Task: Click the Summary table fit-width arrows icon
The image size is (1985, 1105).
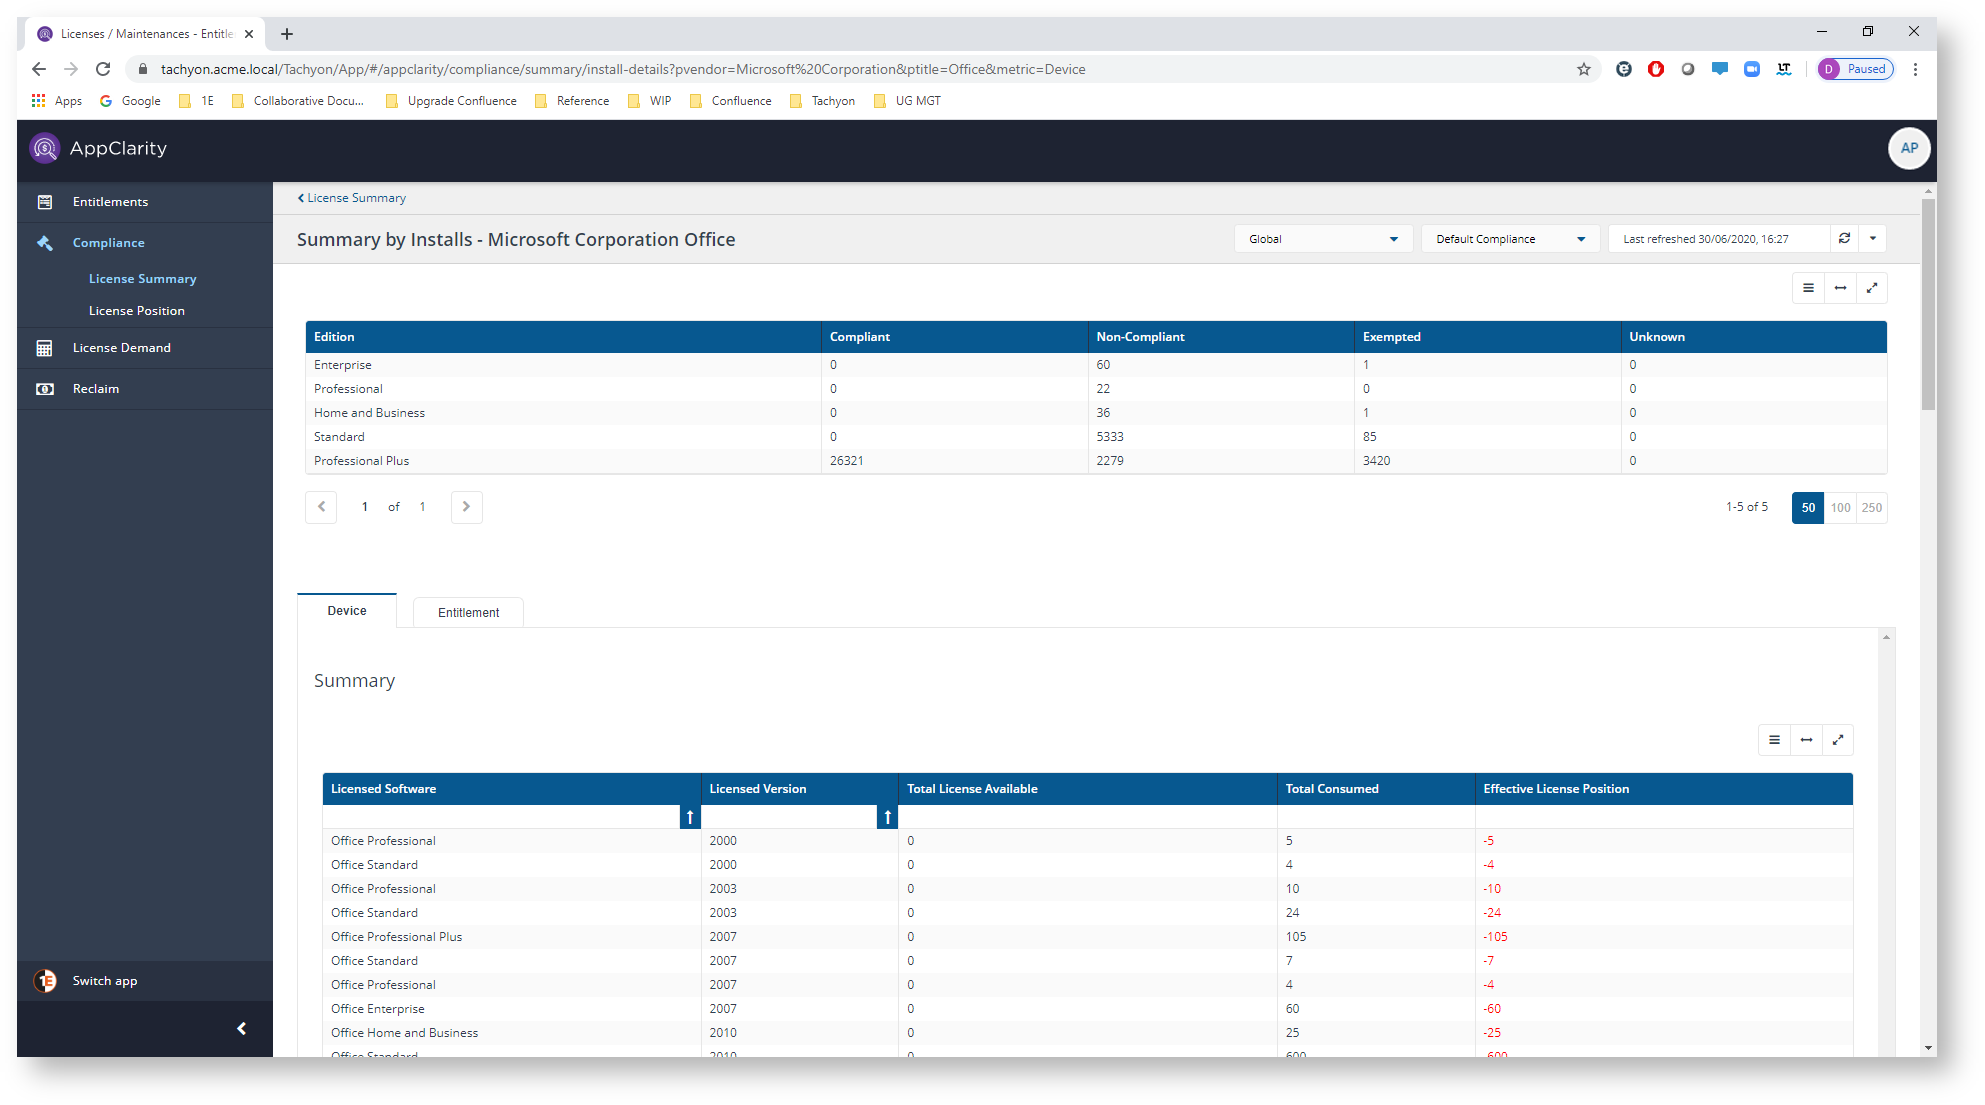Action: tap(1806, 740)
